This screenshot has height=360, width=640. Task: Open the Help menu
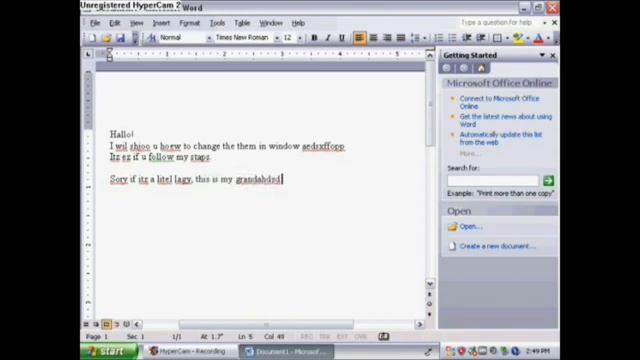point(298,23)
